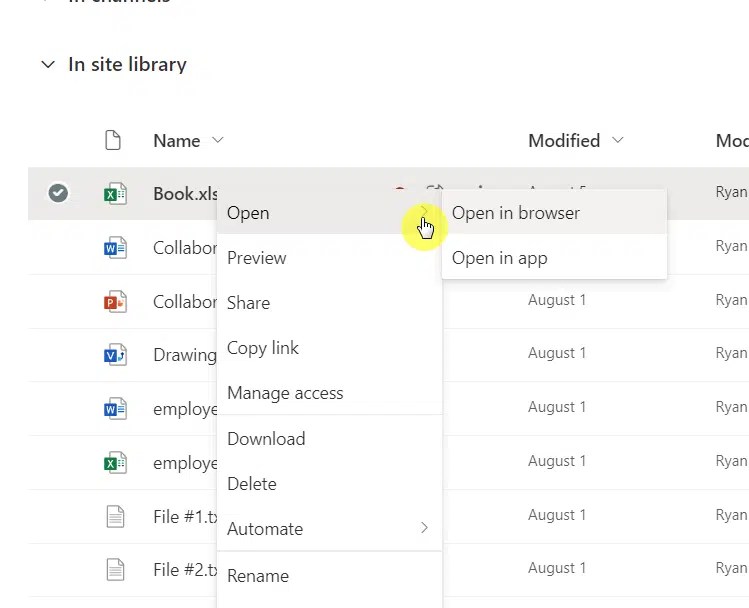Screen dimensions: 749x608
Task: Click August 1 date in File #2 row
Action: click(557, 568)
